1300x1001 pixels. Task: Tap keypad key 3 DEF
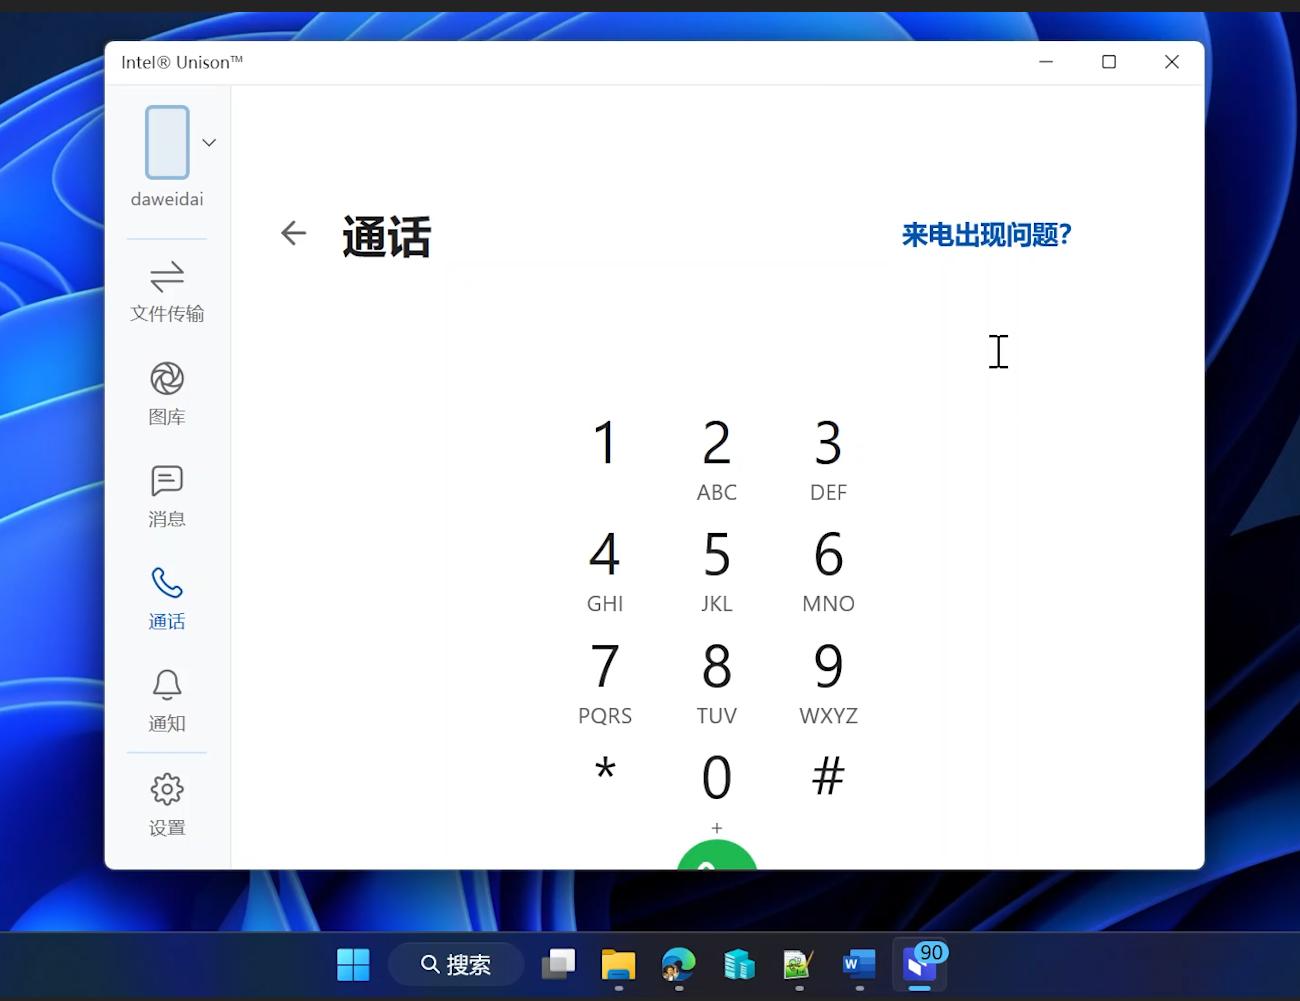coord(828,460)
